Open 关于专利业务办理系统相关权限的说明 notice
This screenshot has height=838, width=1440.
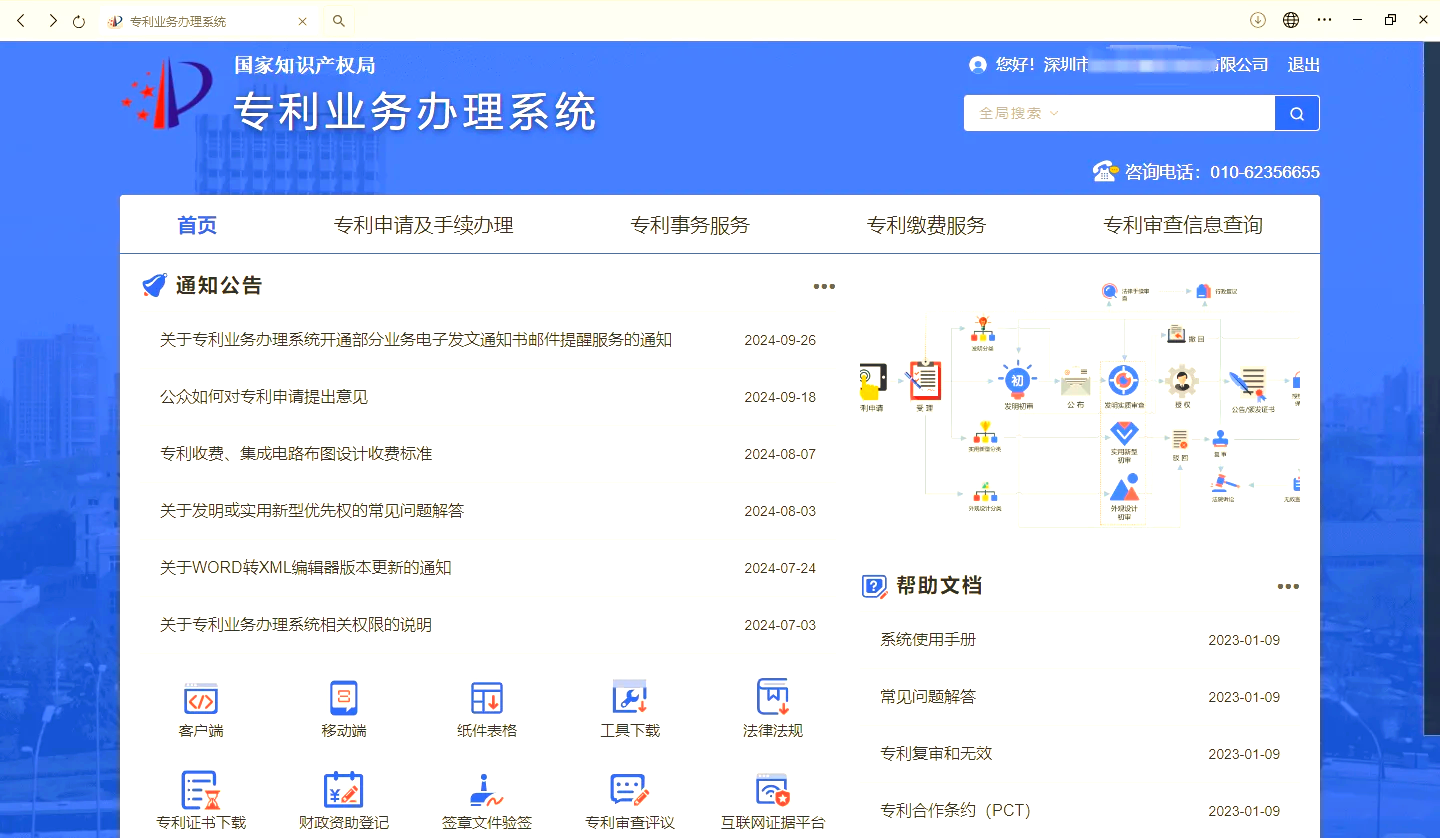tap(296, 625)
